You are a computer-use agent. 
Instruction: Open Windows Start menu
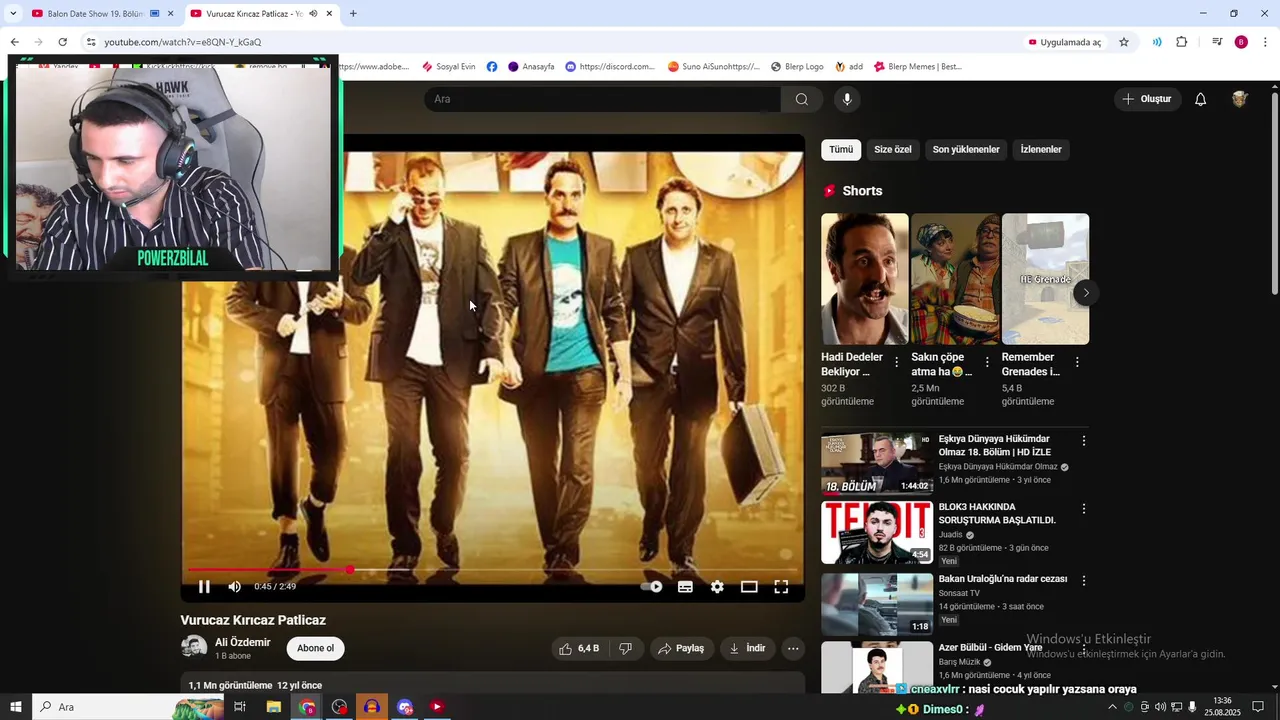(x=16, y=707)
